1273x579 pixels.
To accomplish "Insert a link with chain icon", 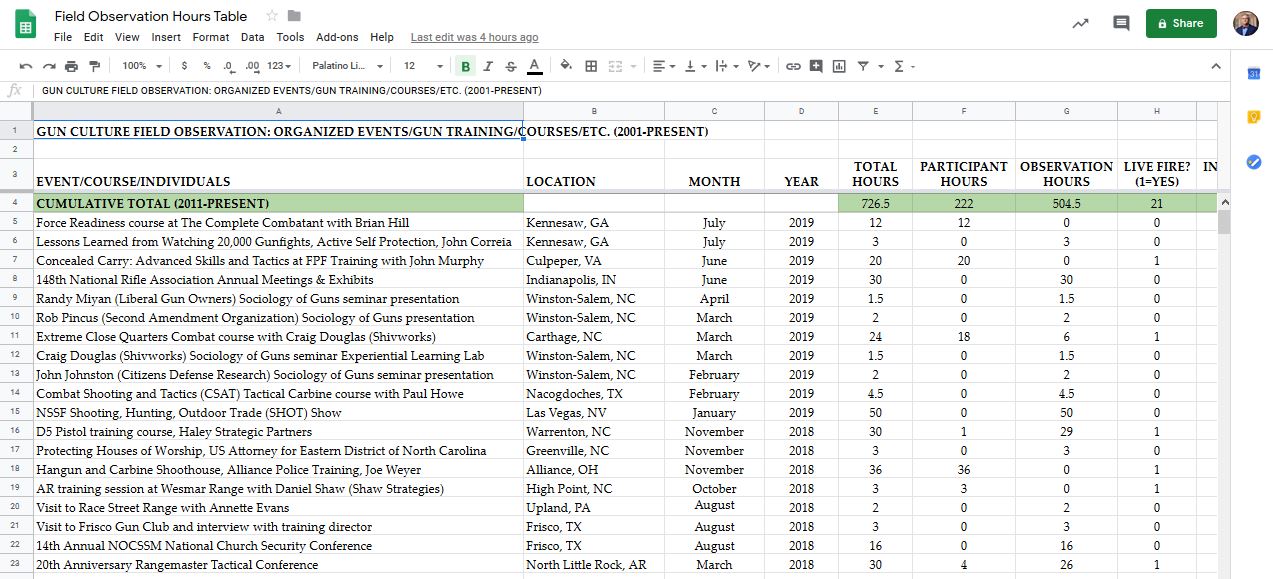I will pos(793,66).
